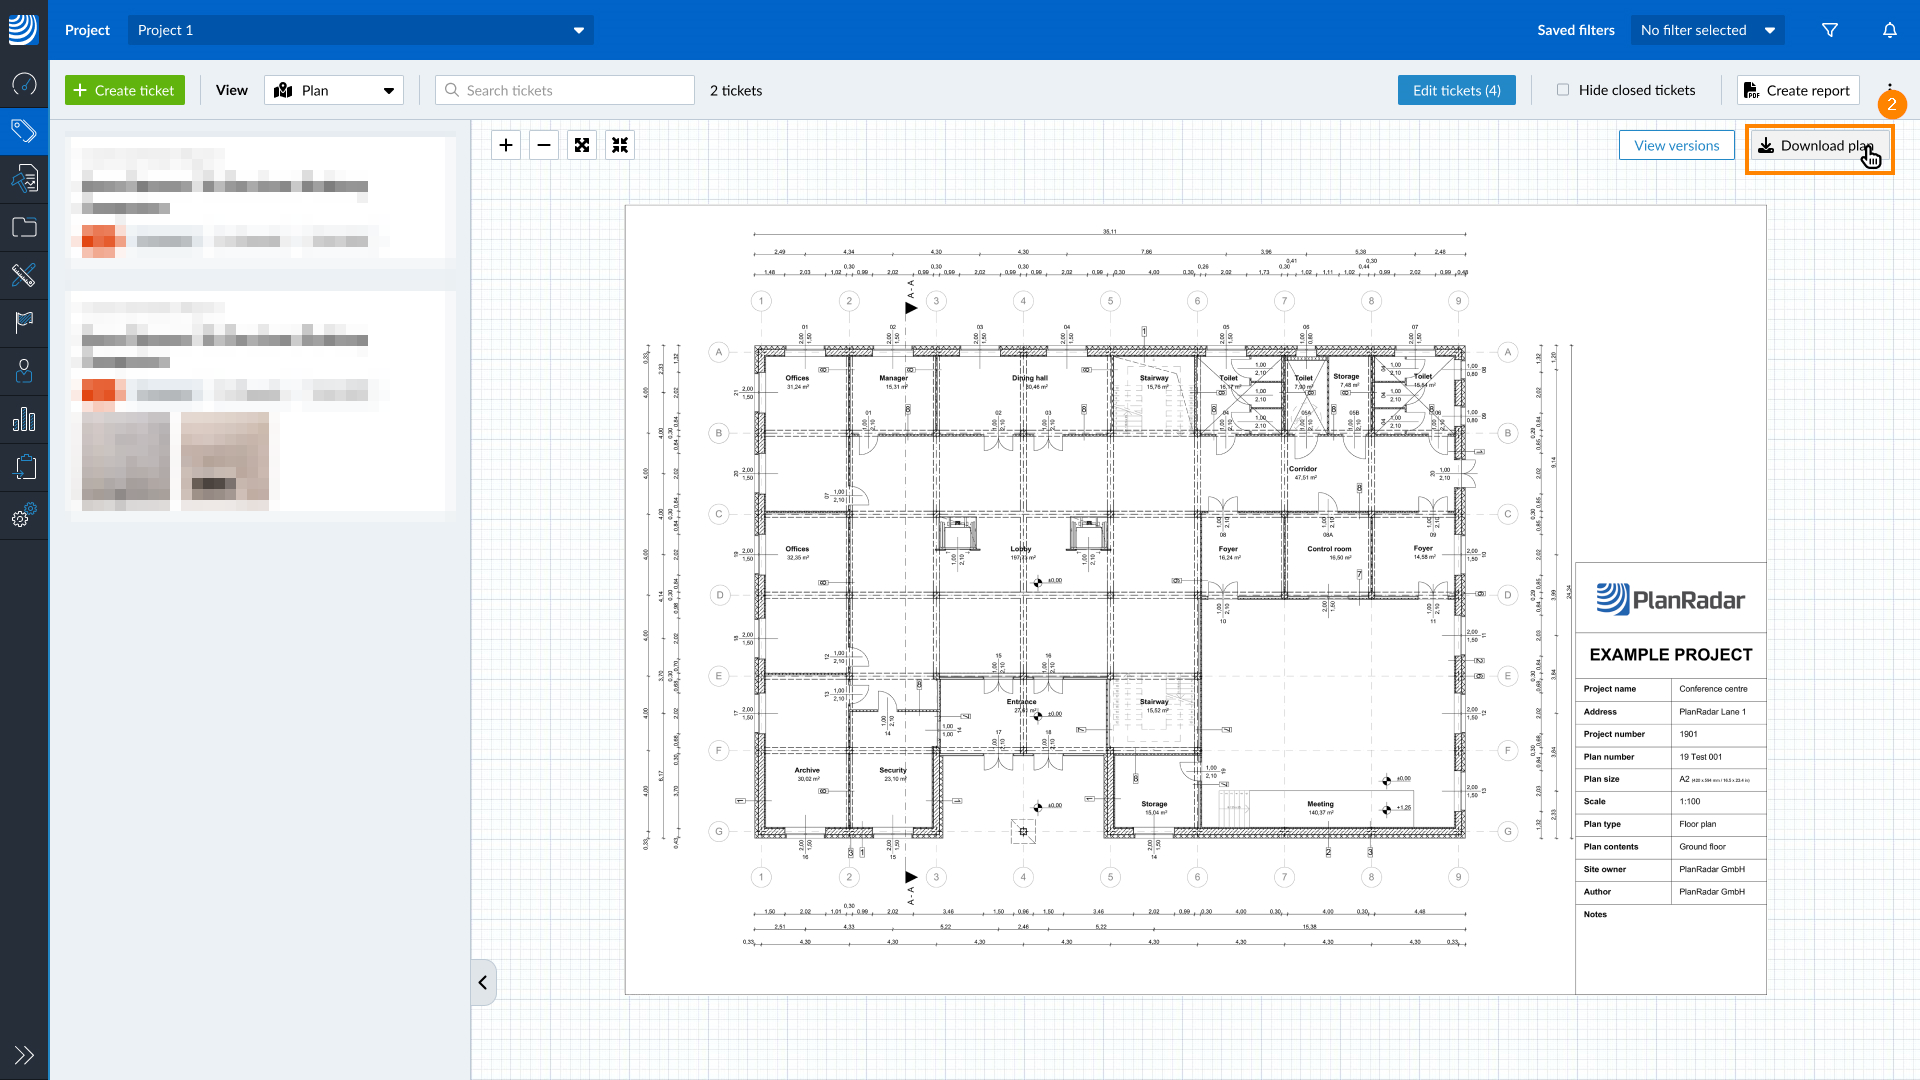1920x1080 pixels.
Task: Open the Plans panel icon in sidebar
Action: pyautogui.click(x=24, y=178)
